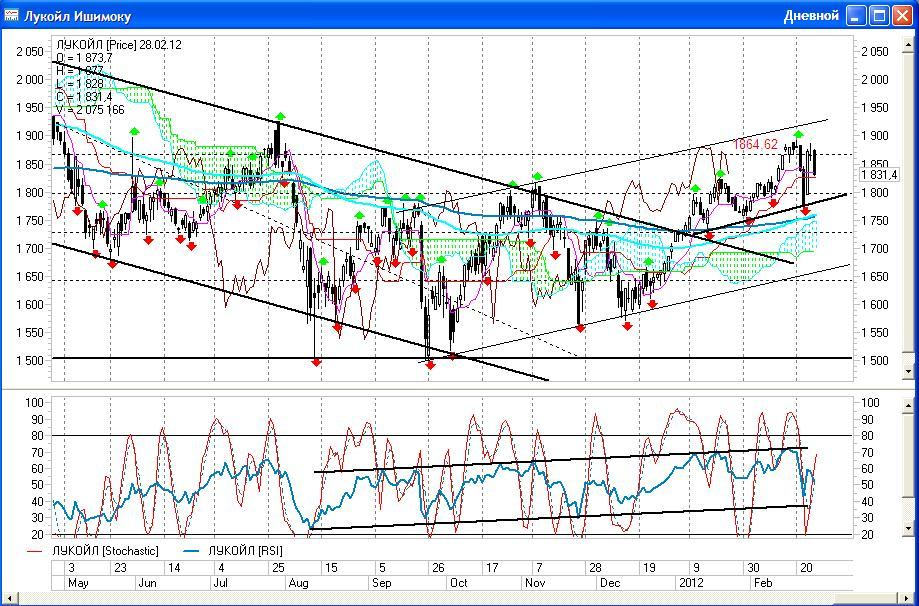Click the price pane's scroll-down arrow
The image size is (919, 606).
(x=909, y=372)
